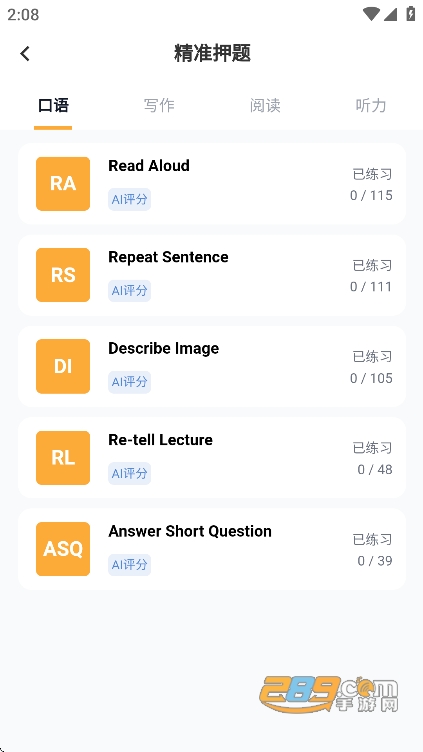423x752 pixels.
Task: Open the orange ASQ icon
Action: pos(63,549)
